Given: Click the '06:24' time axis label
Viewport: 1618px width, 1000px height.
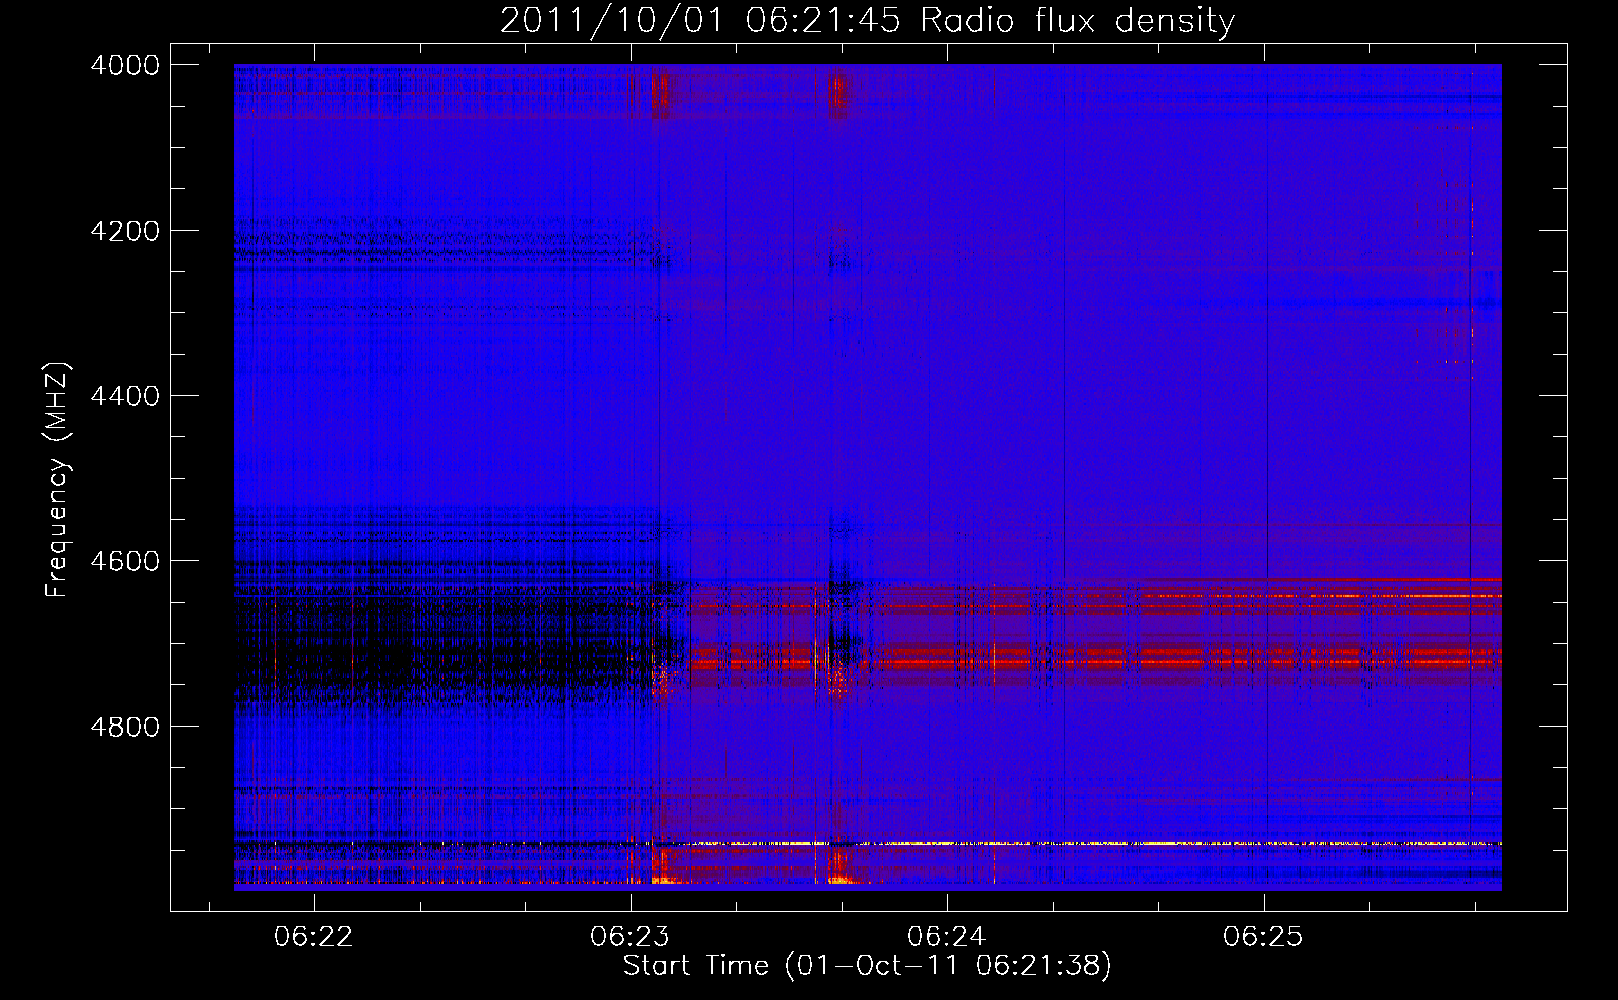Looking at the screenshot, I should click(947, 936).
